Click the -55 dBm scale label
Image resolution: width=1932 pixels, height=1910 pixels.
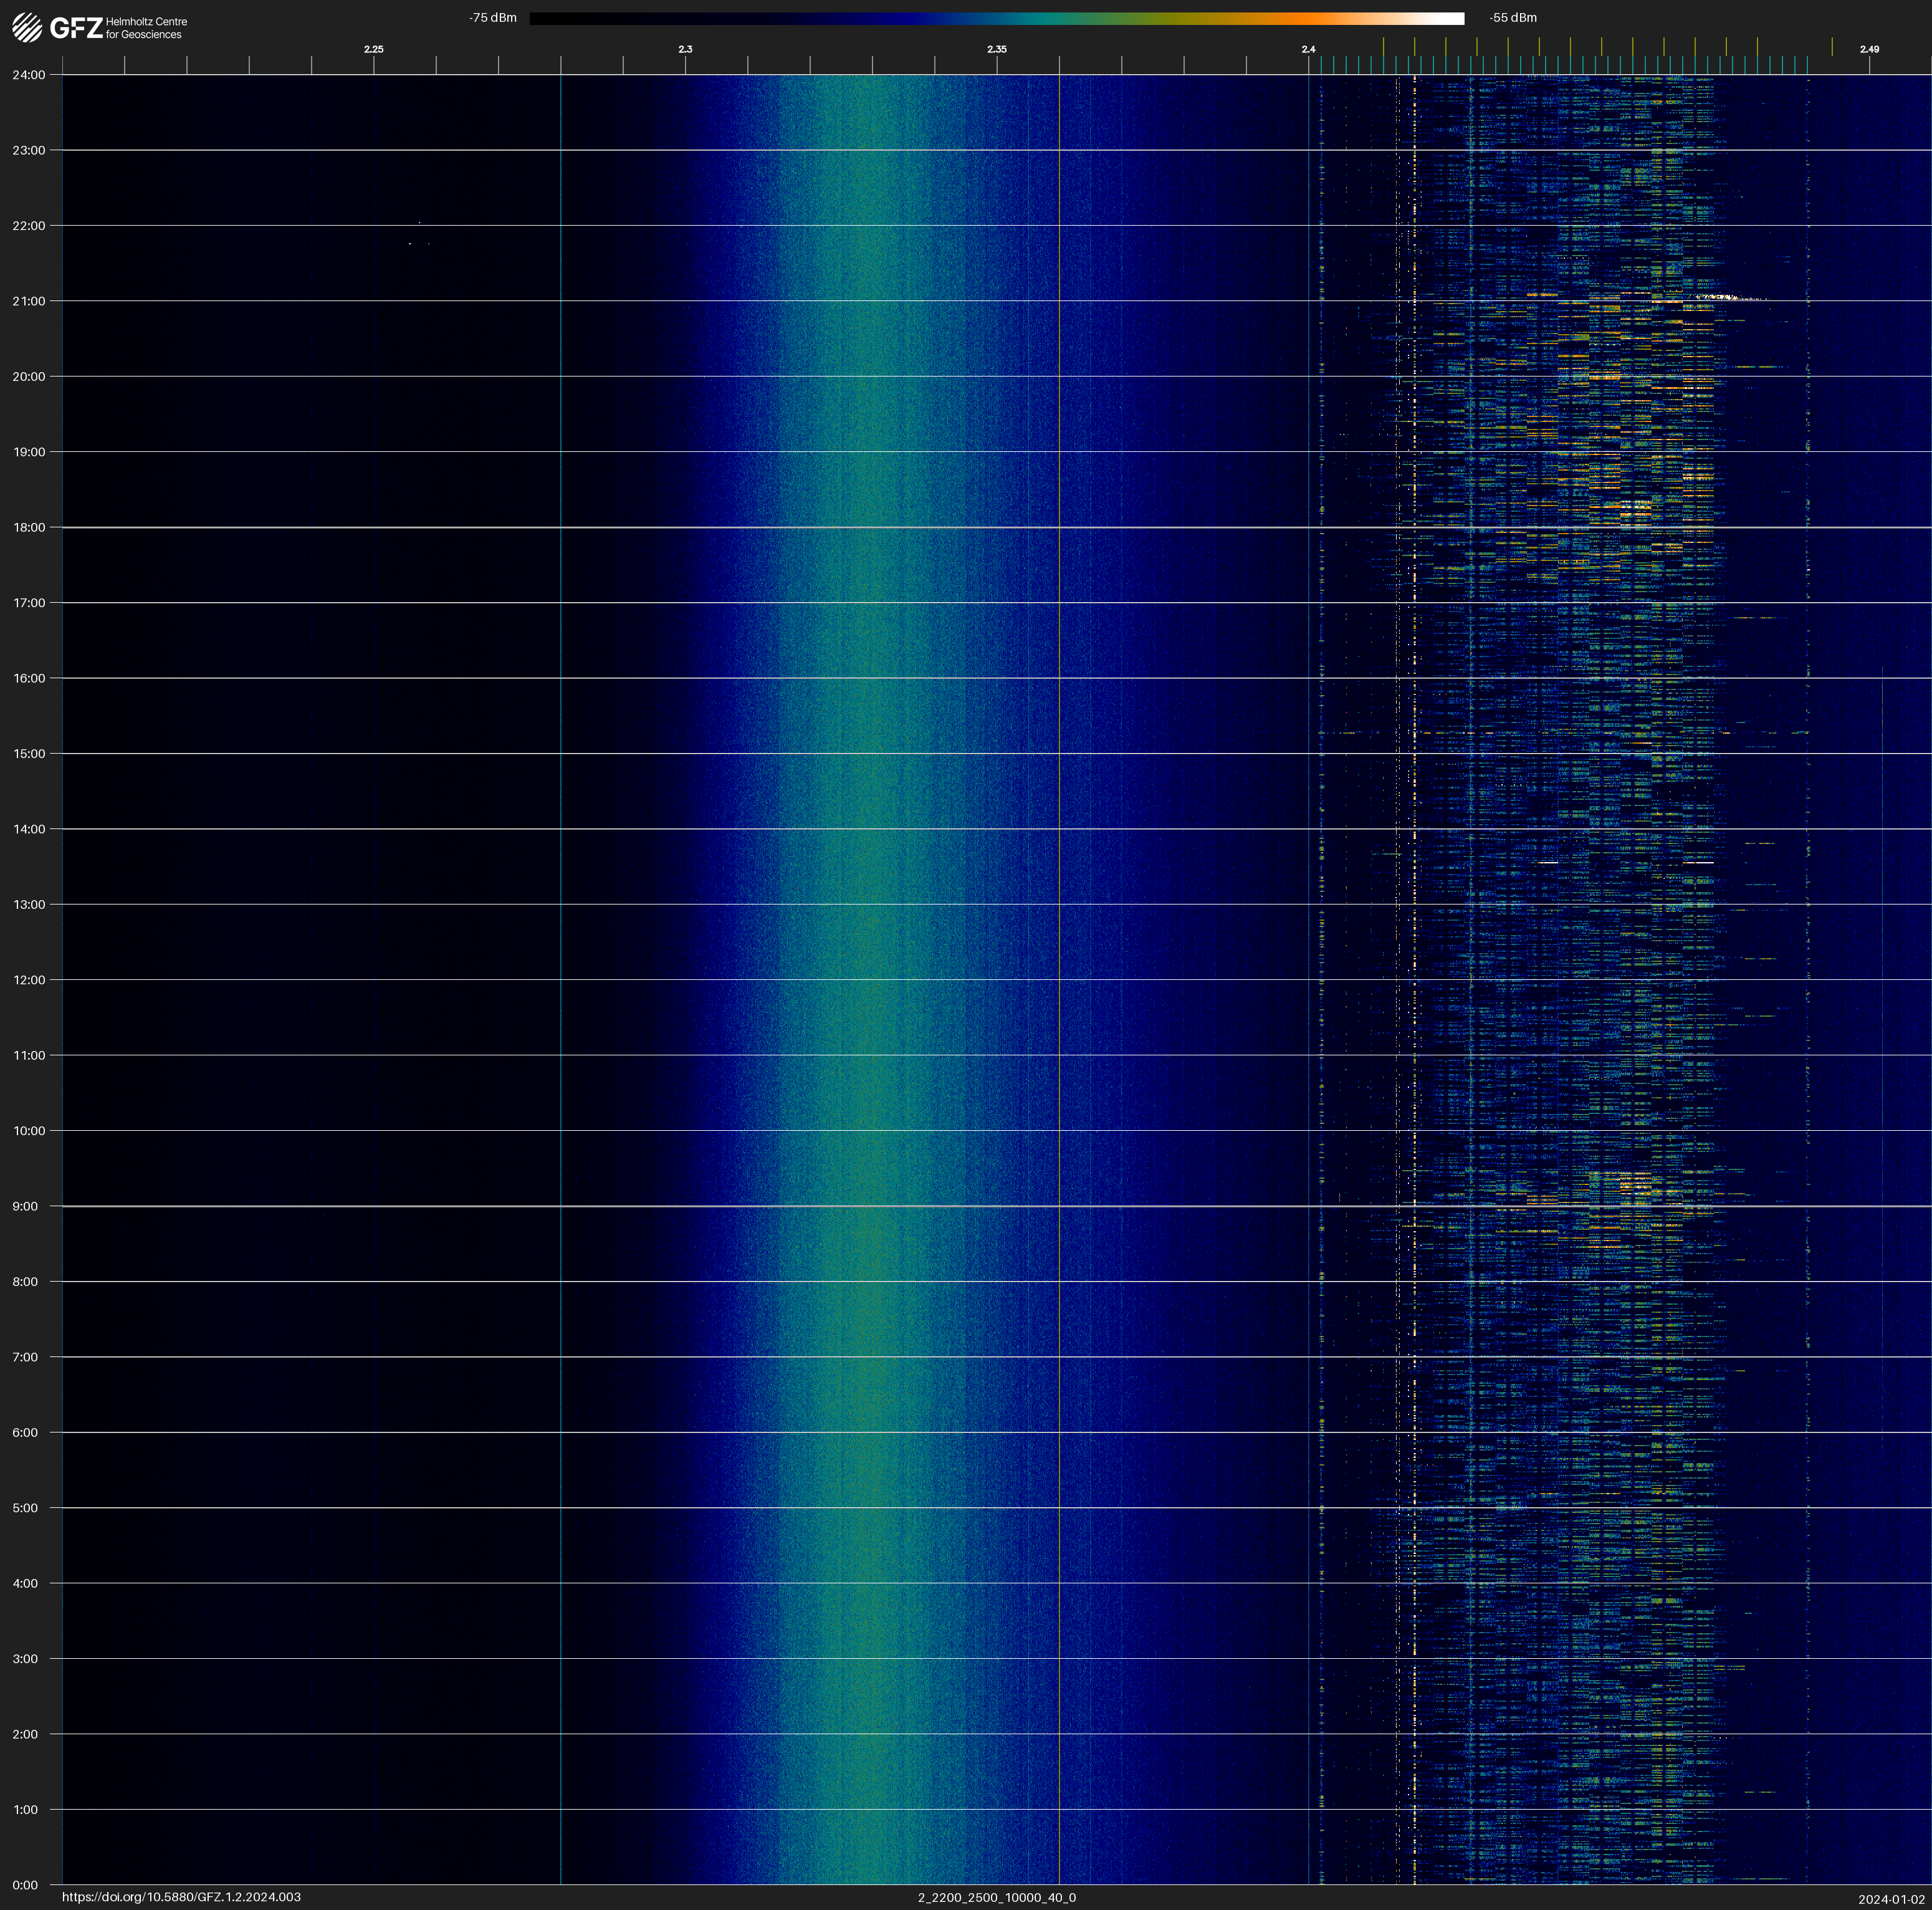tap(1513, 18)
